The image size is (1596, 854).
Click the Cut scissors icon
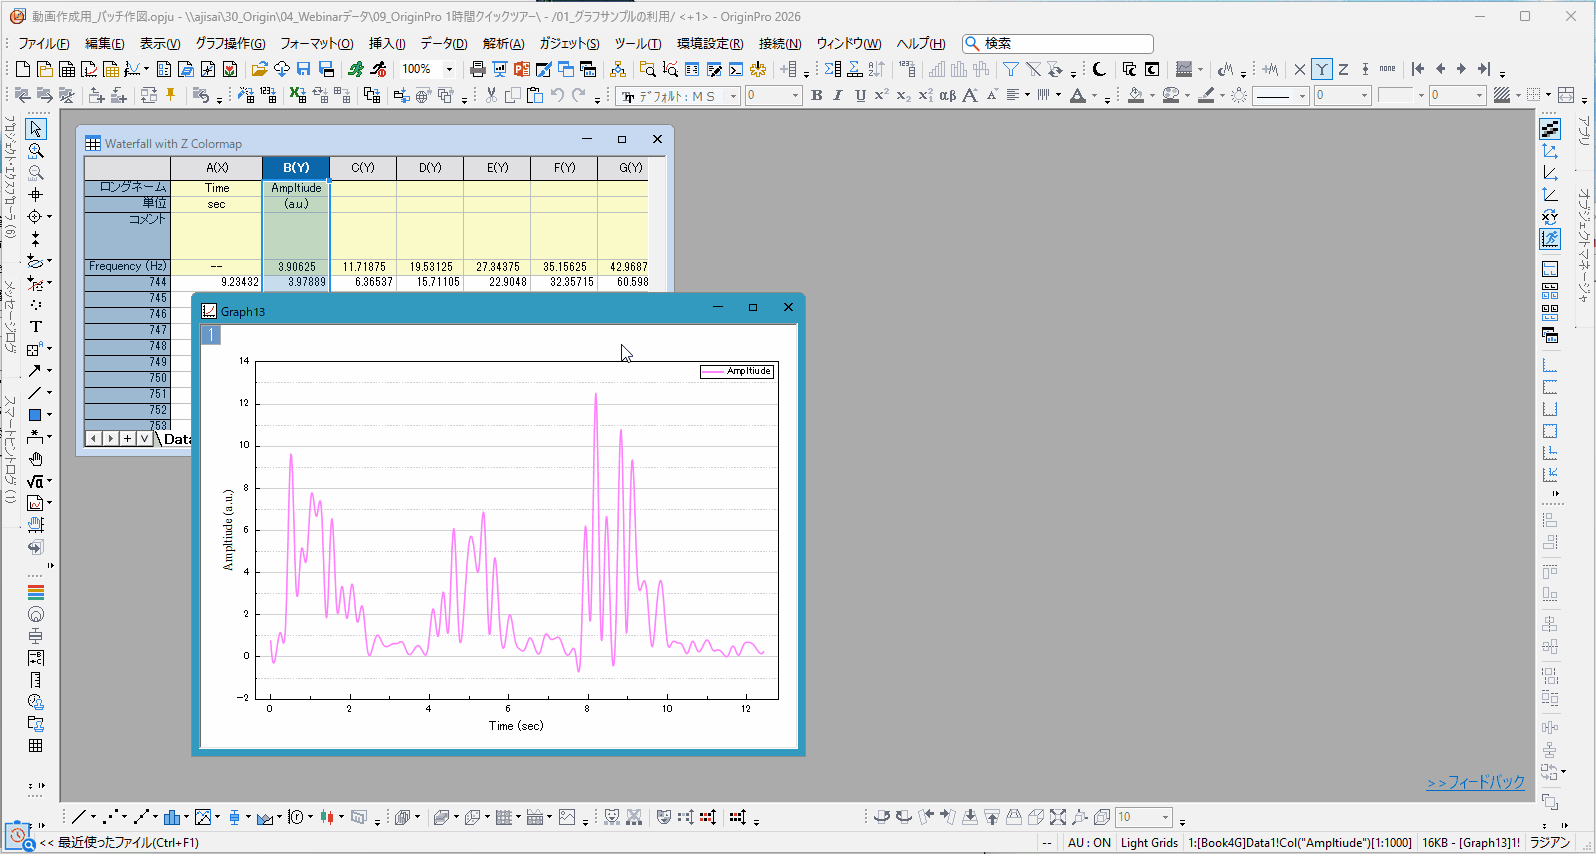tap(491, 95)
